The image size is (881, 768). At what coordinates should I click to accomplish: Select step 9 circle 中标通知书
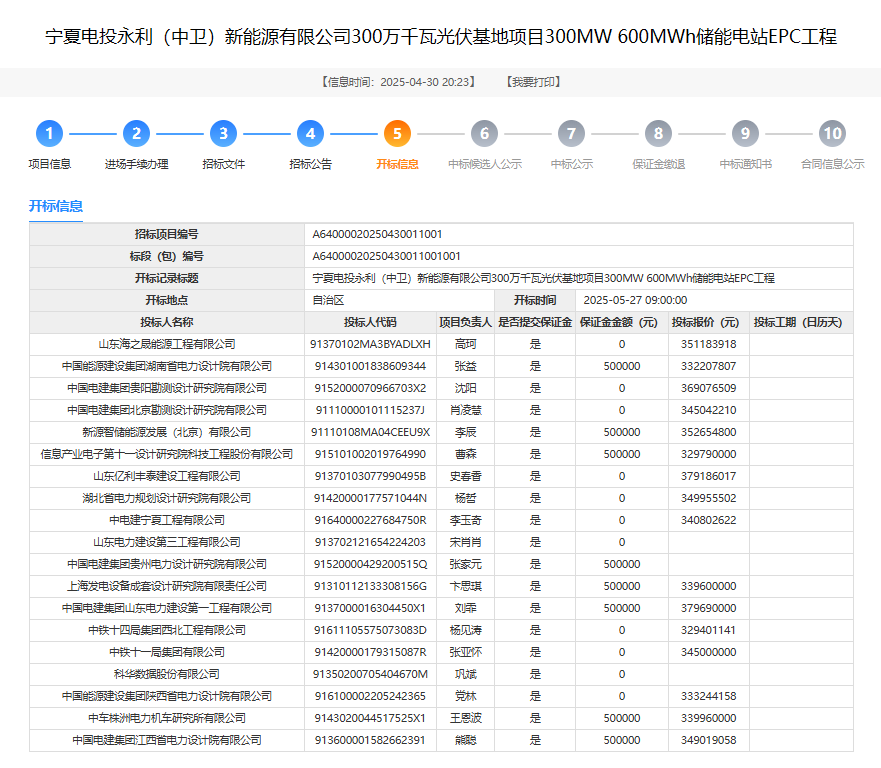point(746,134)
